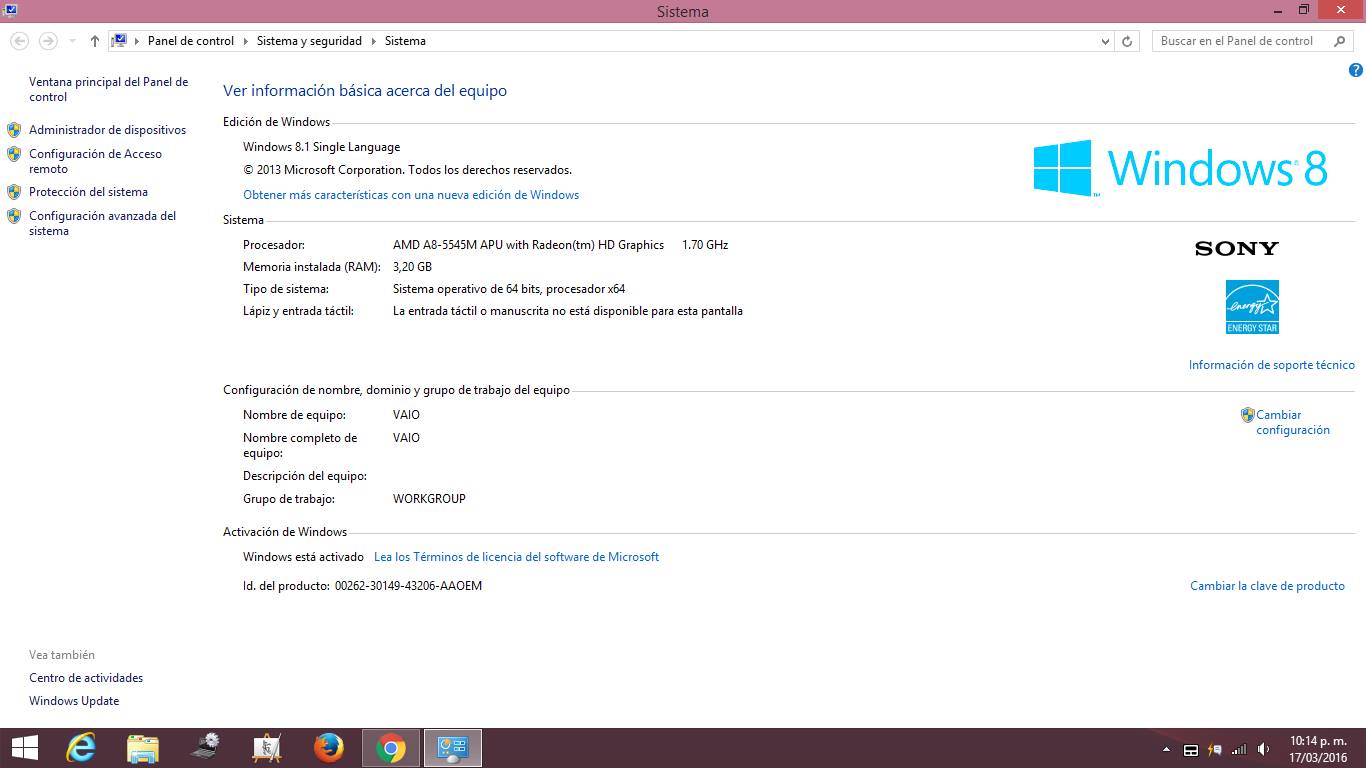1366x768 pixels.
Task: Open Ventana principal del Panel de control
Action: (x=108, y=89)
